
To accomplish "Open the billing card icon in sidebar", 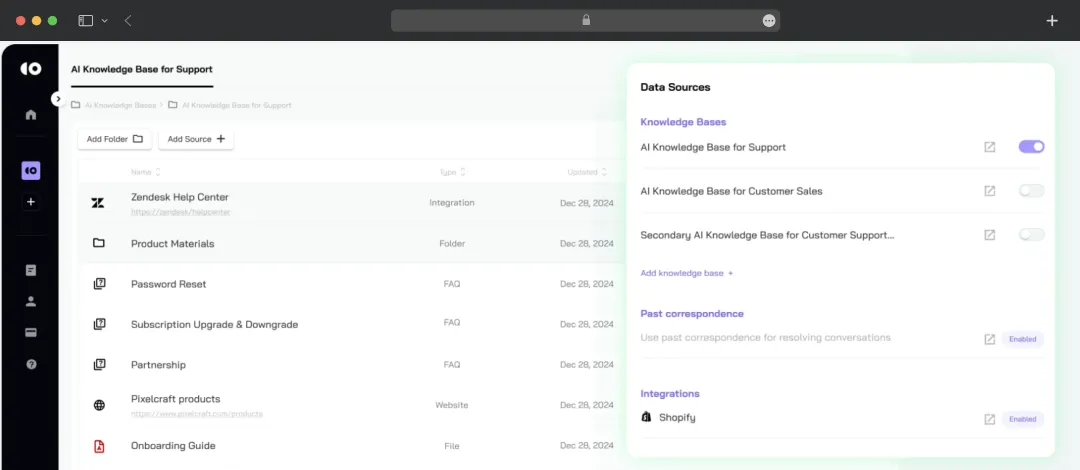I will coord(31,333).
